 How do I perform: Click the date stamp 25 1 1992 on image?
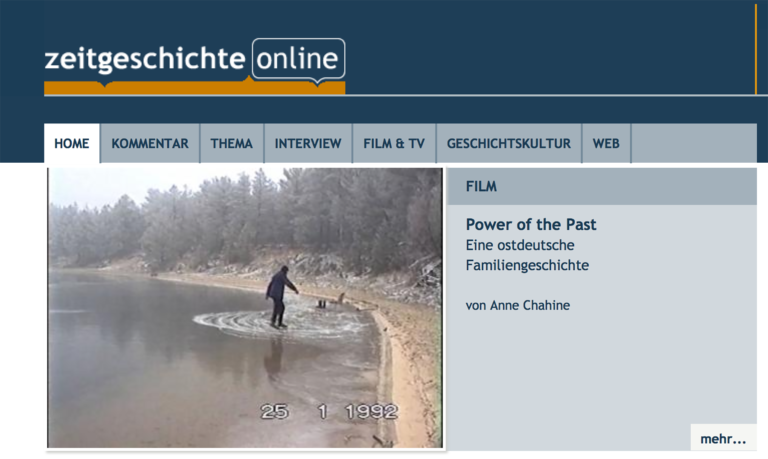[x=329, y=411]
